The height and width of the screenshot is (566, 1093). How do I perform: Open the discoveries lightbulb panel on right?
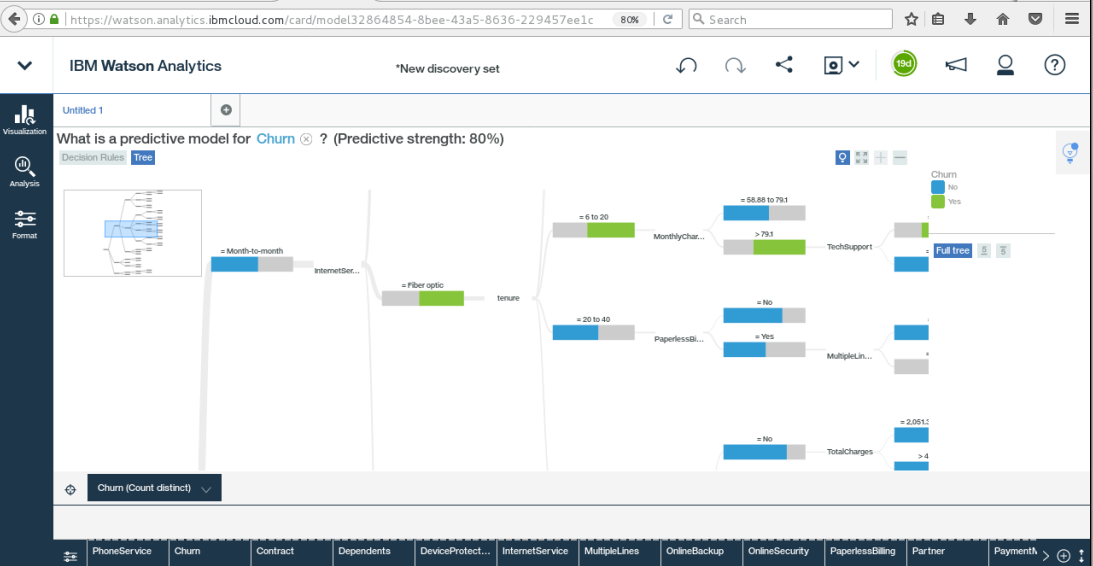tap(1071, 153)
